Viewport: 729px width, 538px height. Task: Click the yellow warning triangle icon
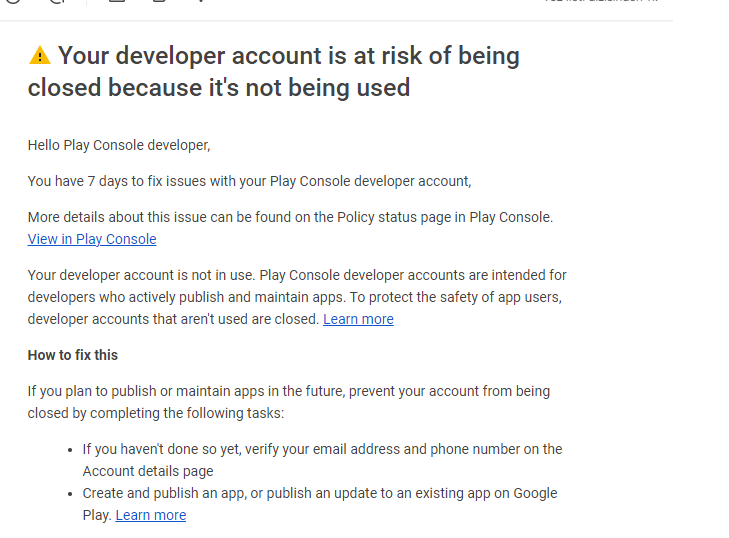coord(40,55)
